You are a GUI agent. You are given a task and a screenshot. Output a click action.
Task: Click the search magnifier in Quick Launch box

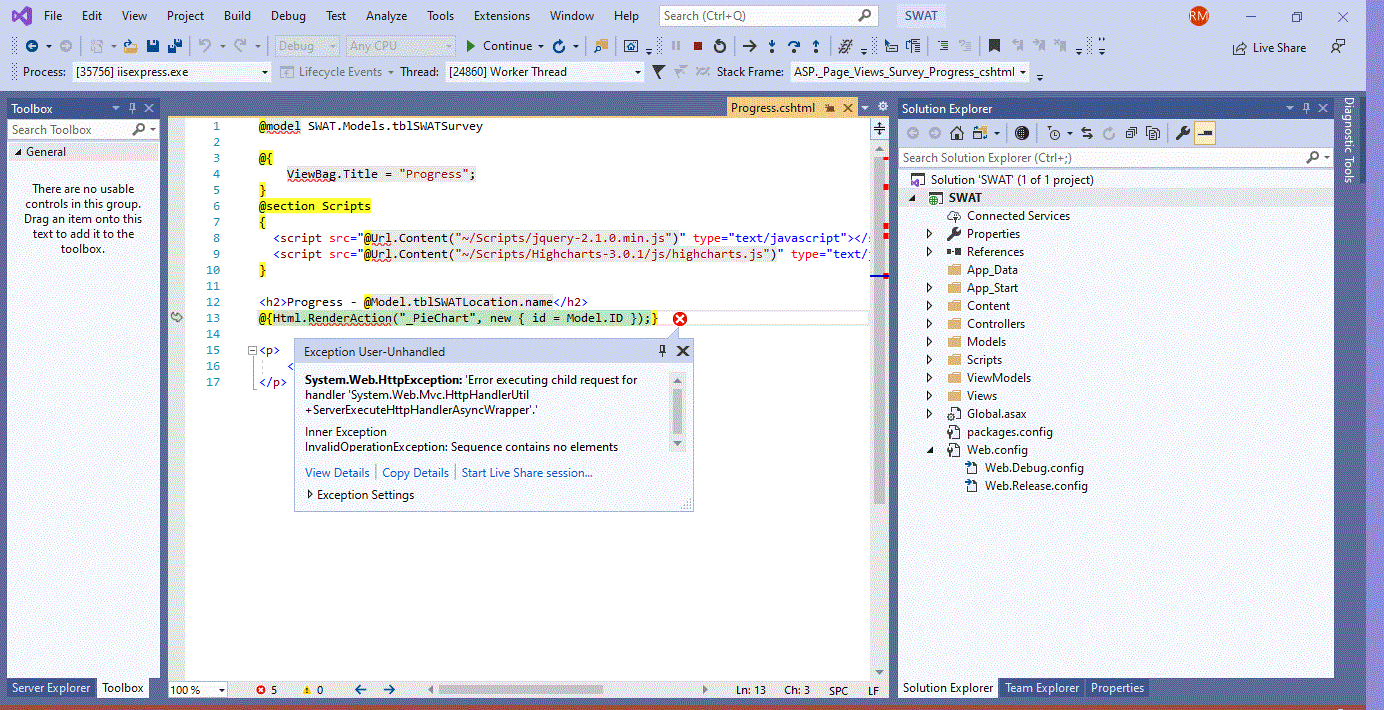865,16
